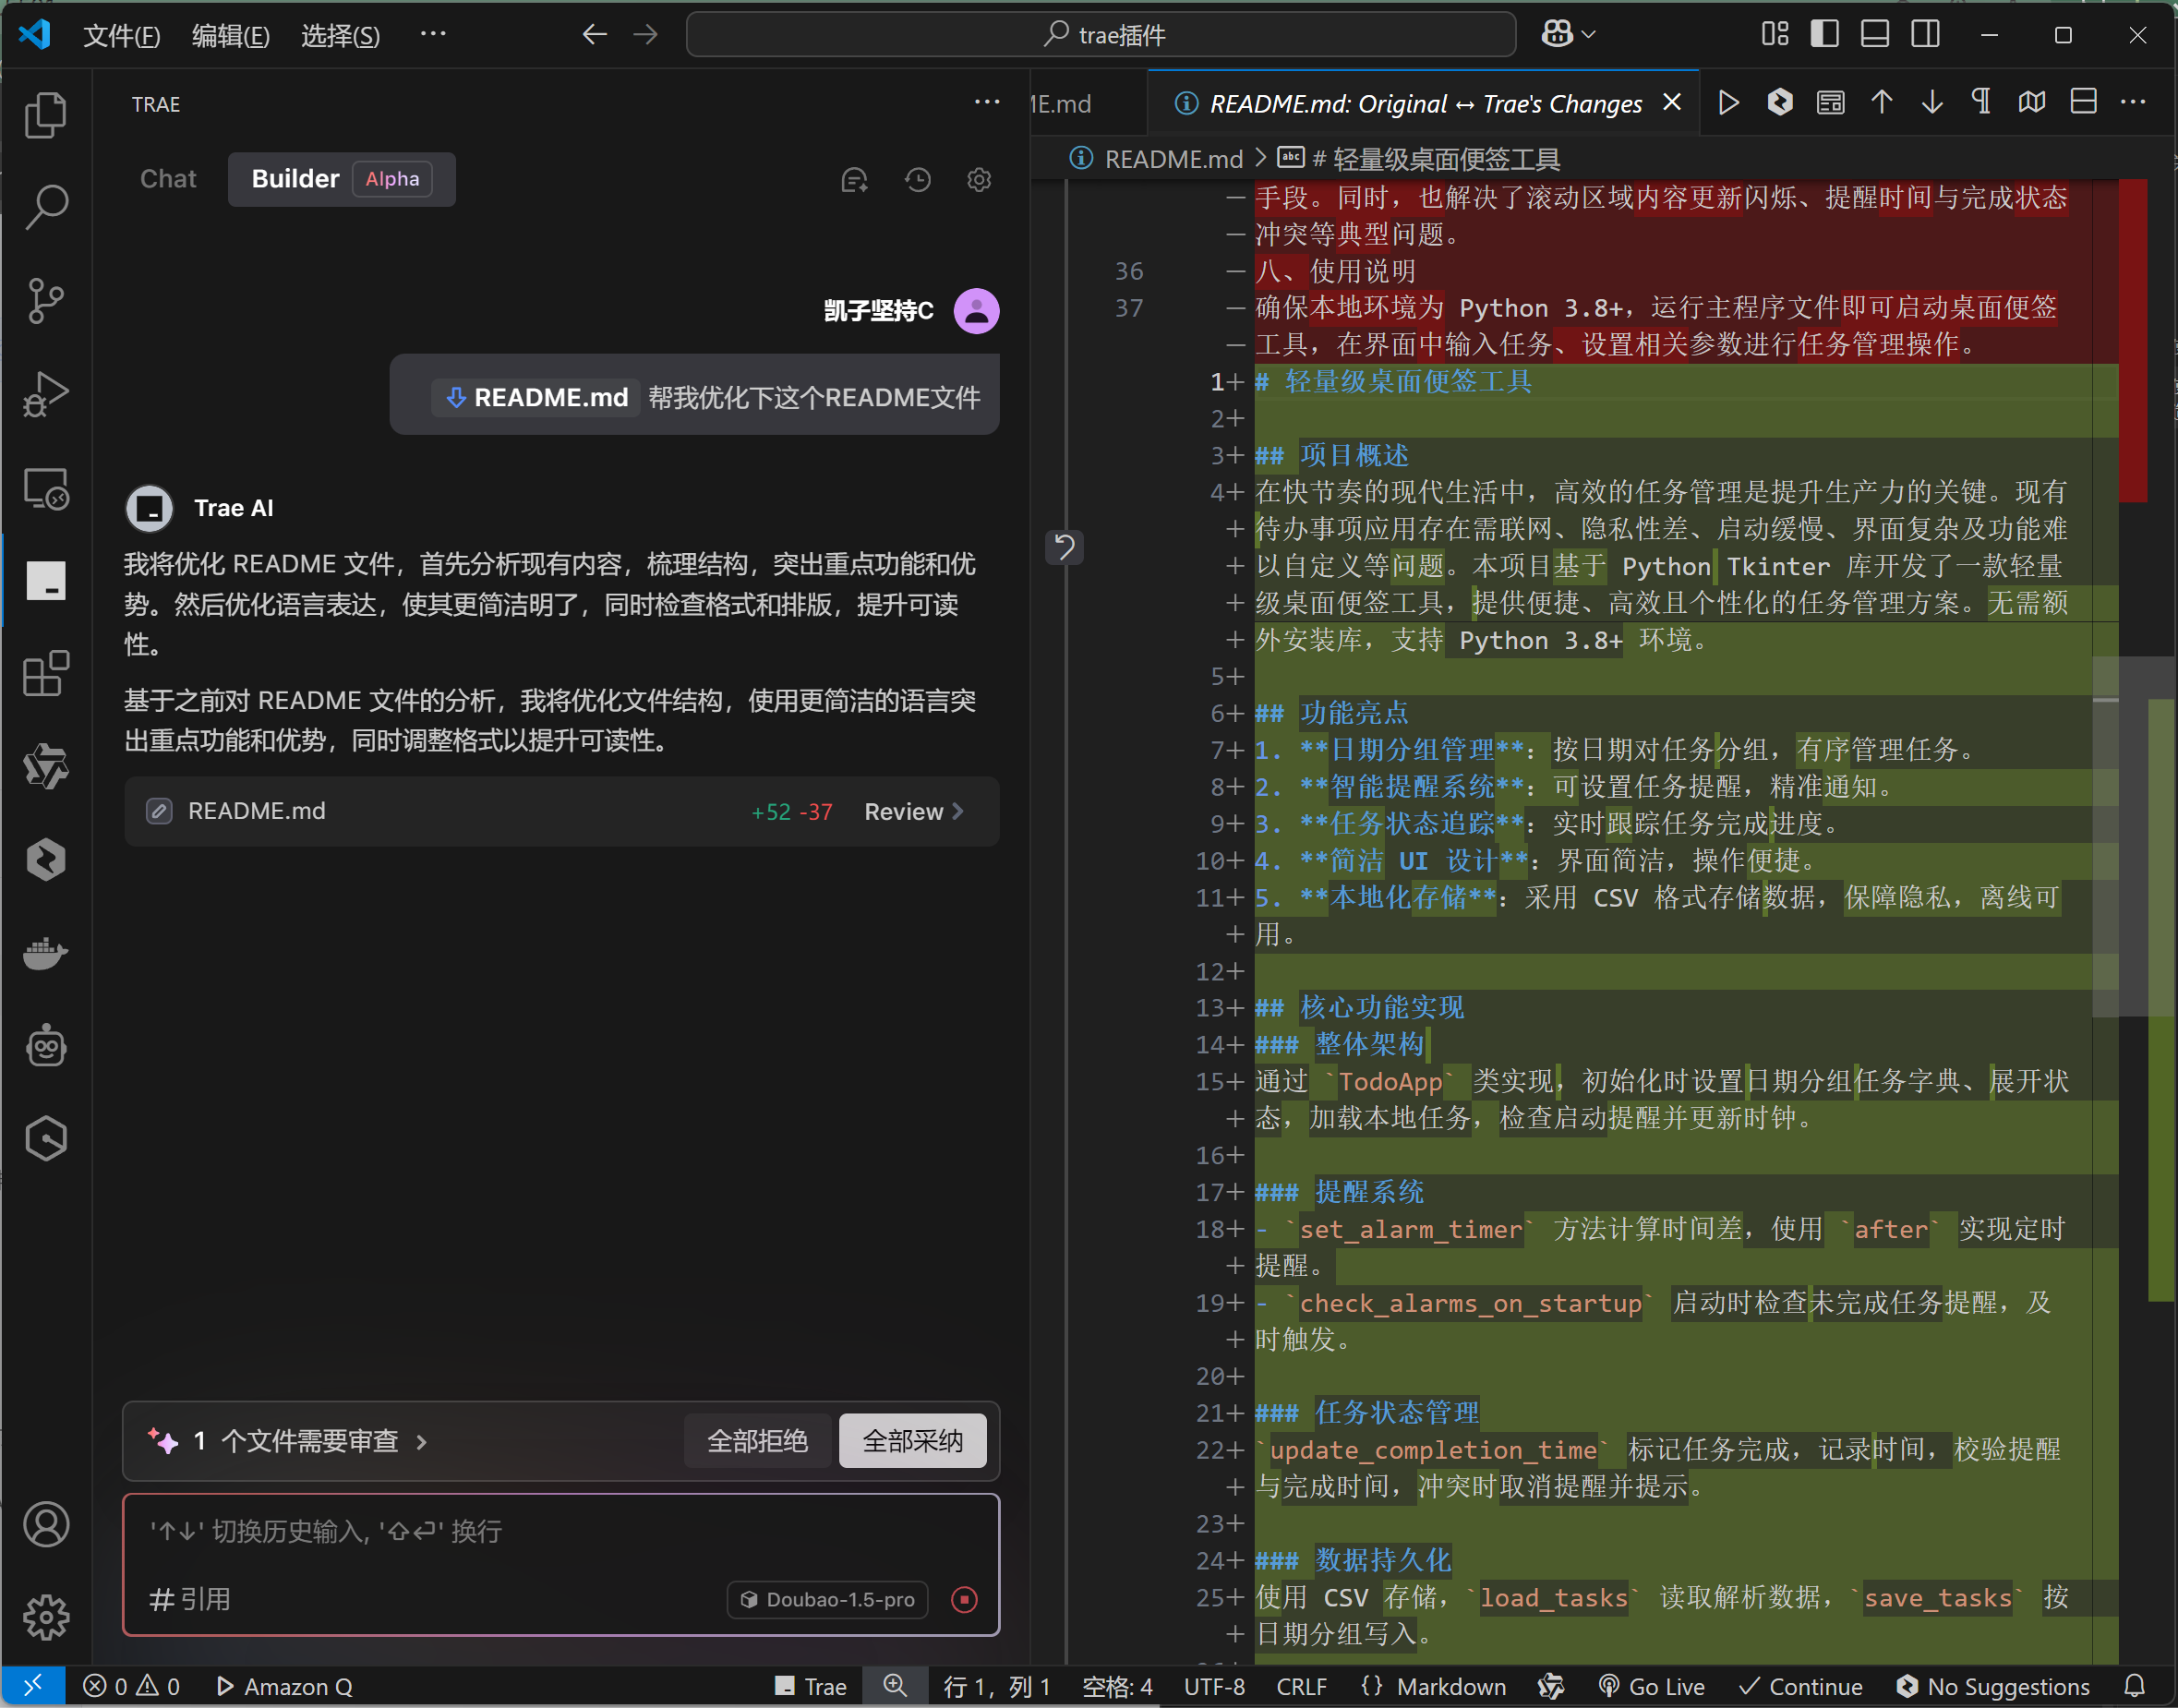Open the 编辑(E) menu
This screenshot has height=1708, width=2178.
[230, 36]
